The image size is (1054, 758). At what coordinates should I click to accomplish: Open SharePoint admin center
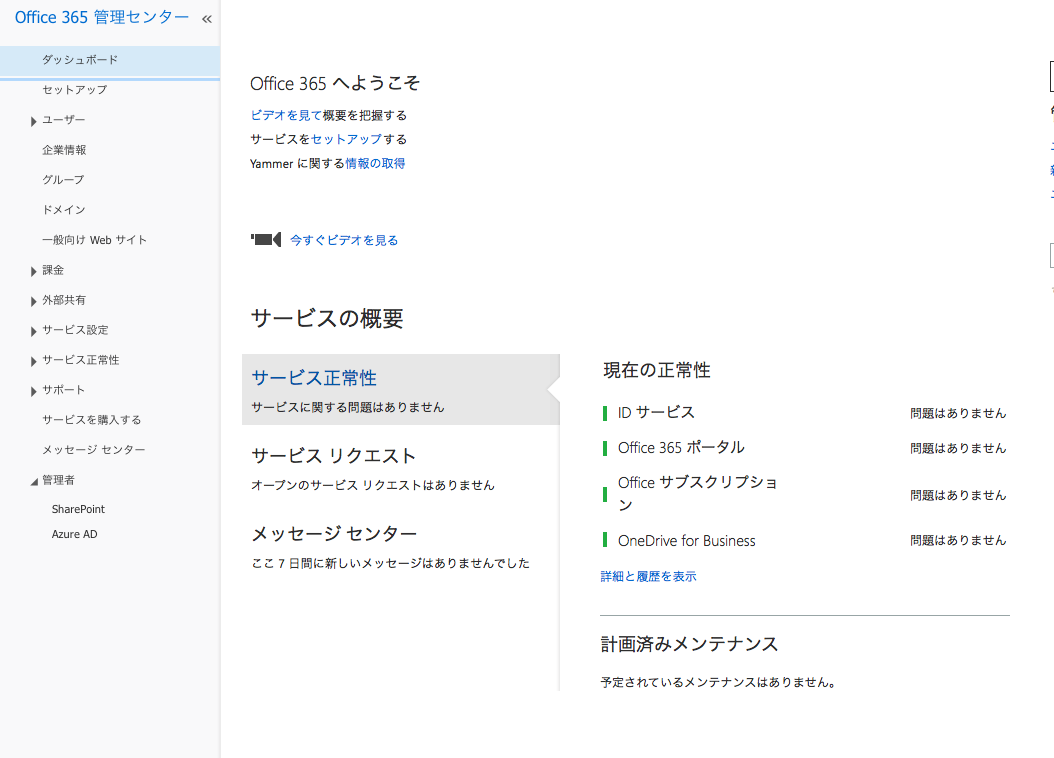[x=79, y=509]
